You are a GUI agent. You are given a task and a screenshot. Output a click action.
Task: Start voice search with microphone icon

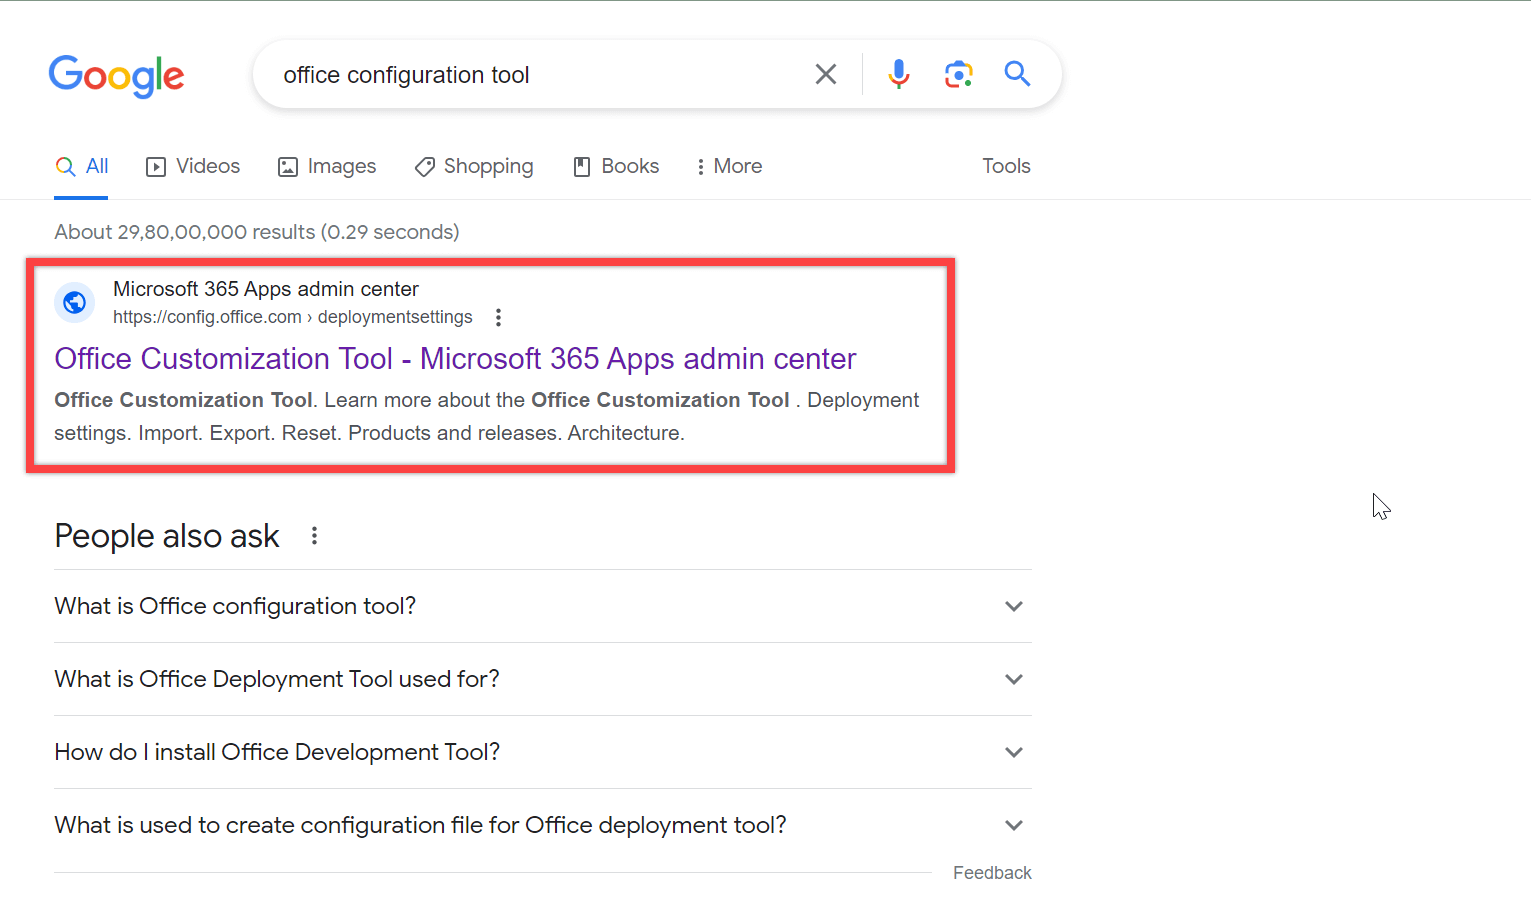tap(898, 74)
